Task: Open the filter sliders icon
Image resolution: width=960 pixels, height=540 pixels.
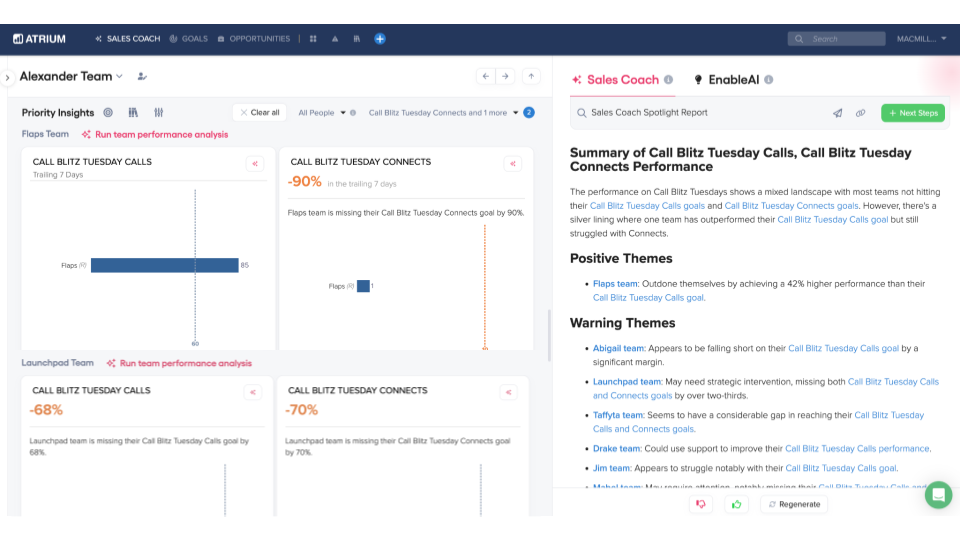Action: (x=159, y=113)
